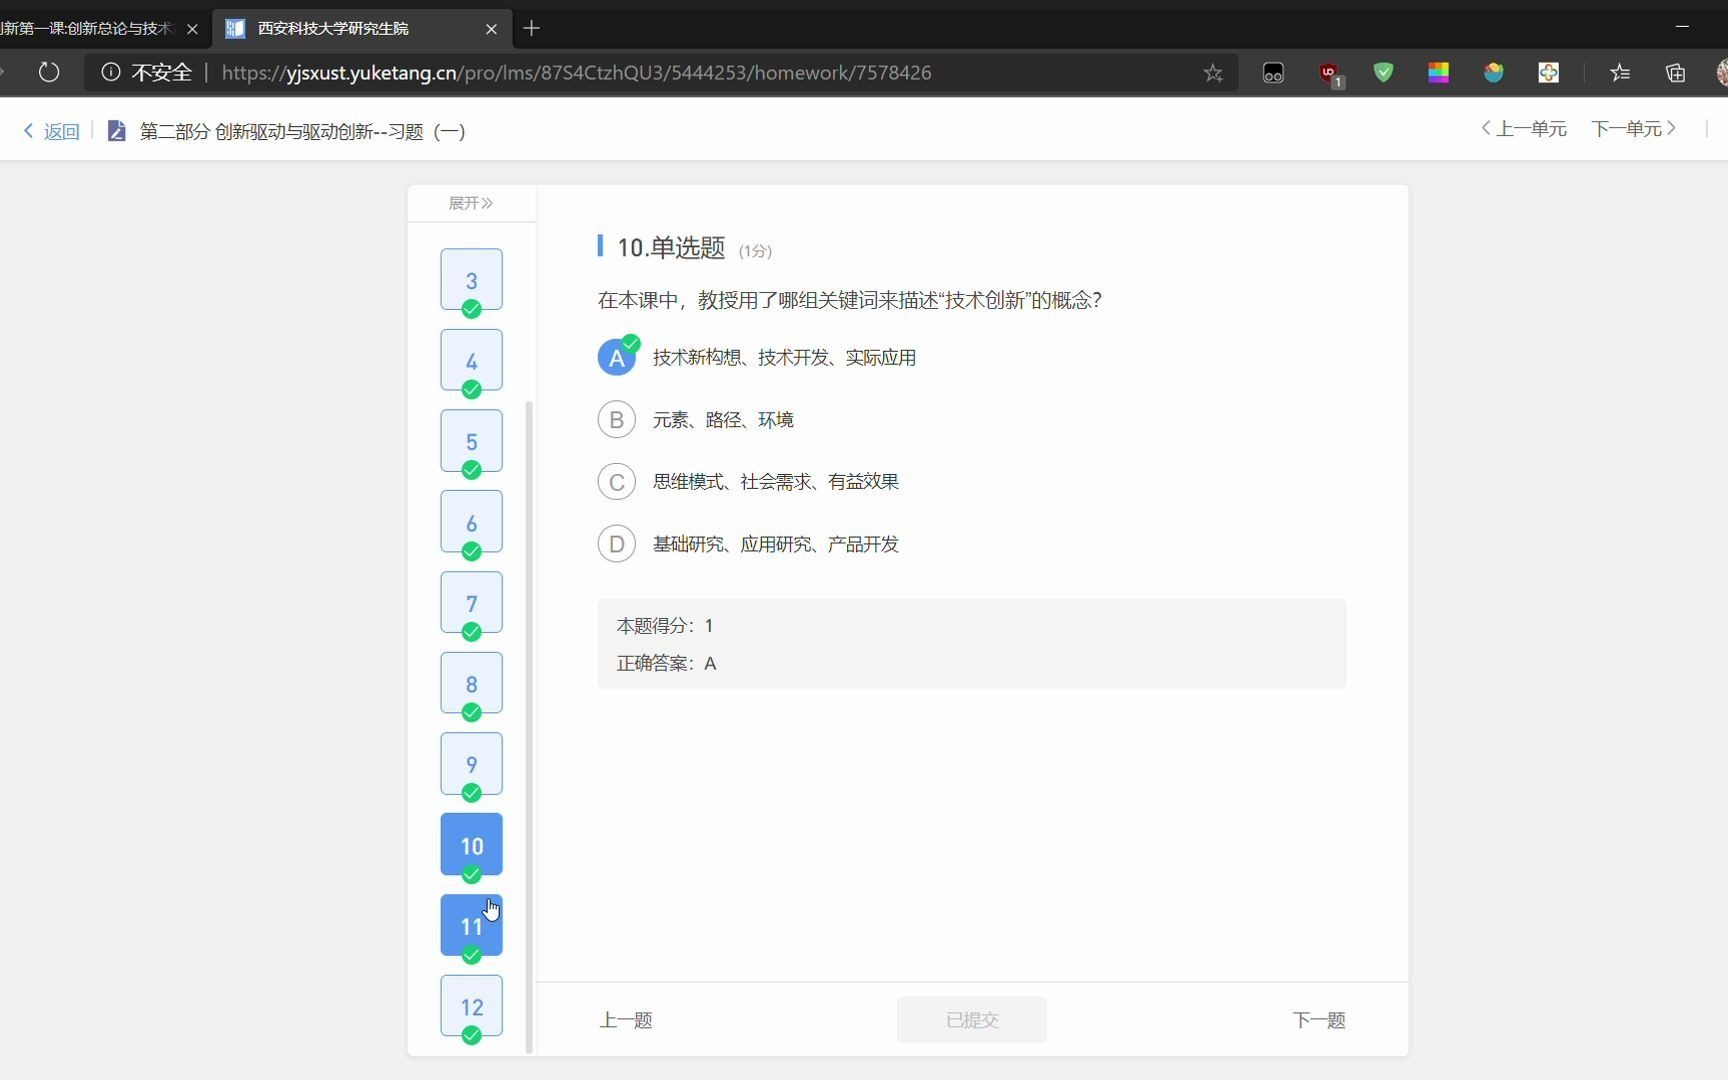
Task: Jump to question 7
Action: [472, 603]
